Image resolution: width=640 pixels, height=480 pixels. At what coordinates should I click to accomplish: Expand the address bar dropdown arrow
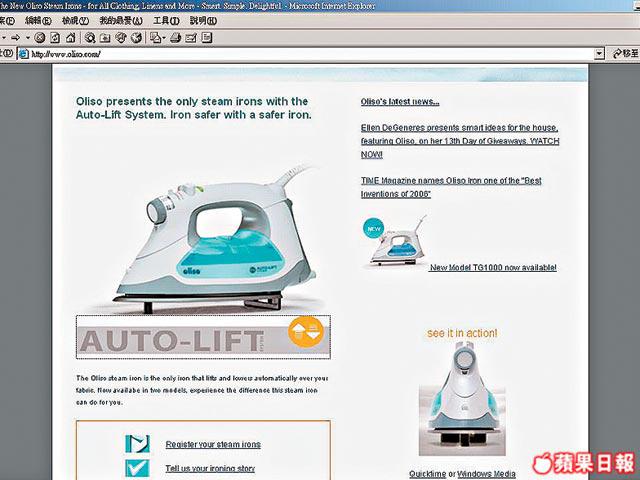599,53
